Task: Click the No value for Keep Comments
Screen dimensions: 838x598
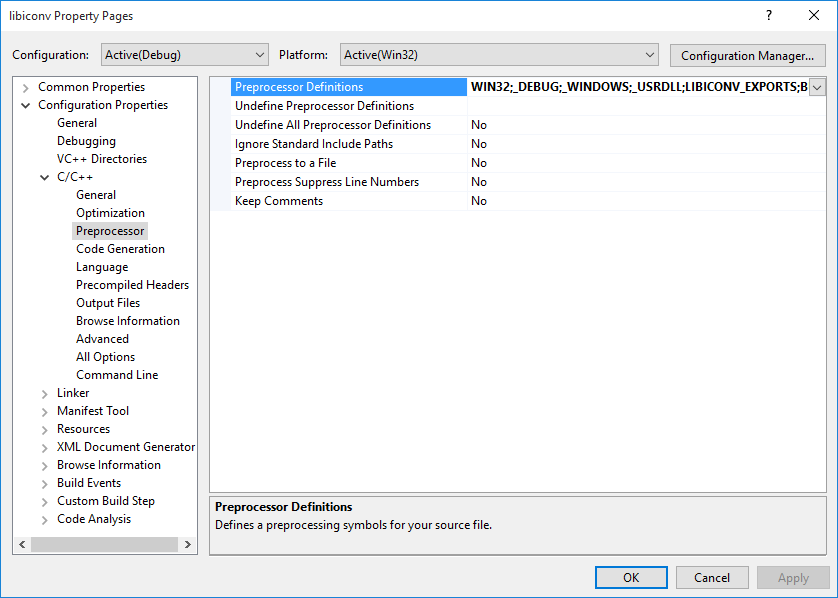Action: coord(646,201)
